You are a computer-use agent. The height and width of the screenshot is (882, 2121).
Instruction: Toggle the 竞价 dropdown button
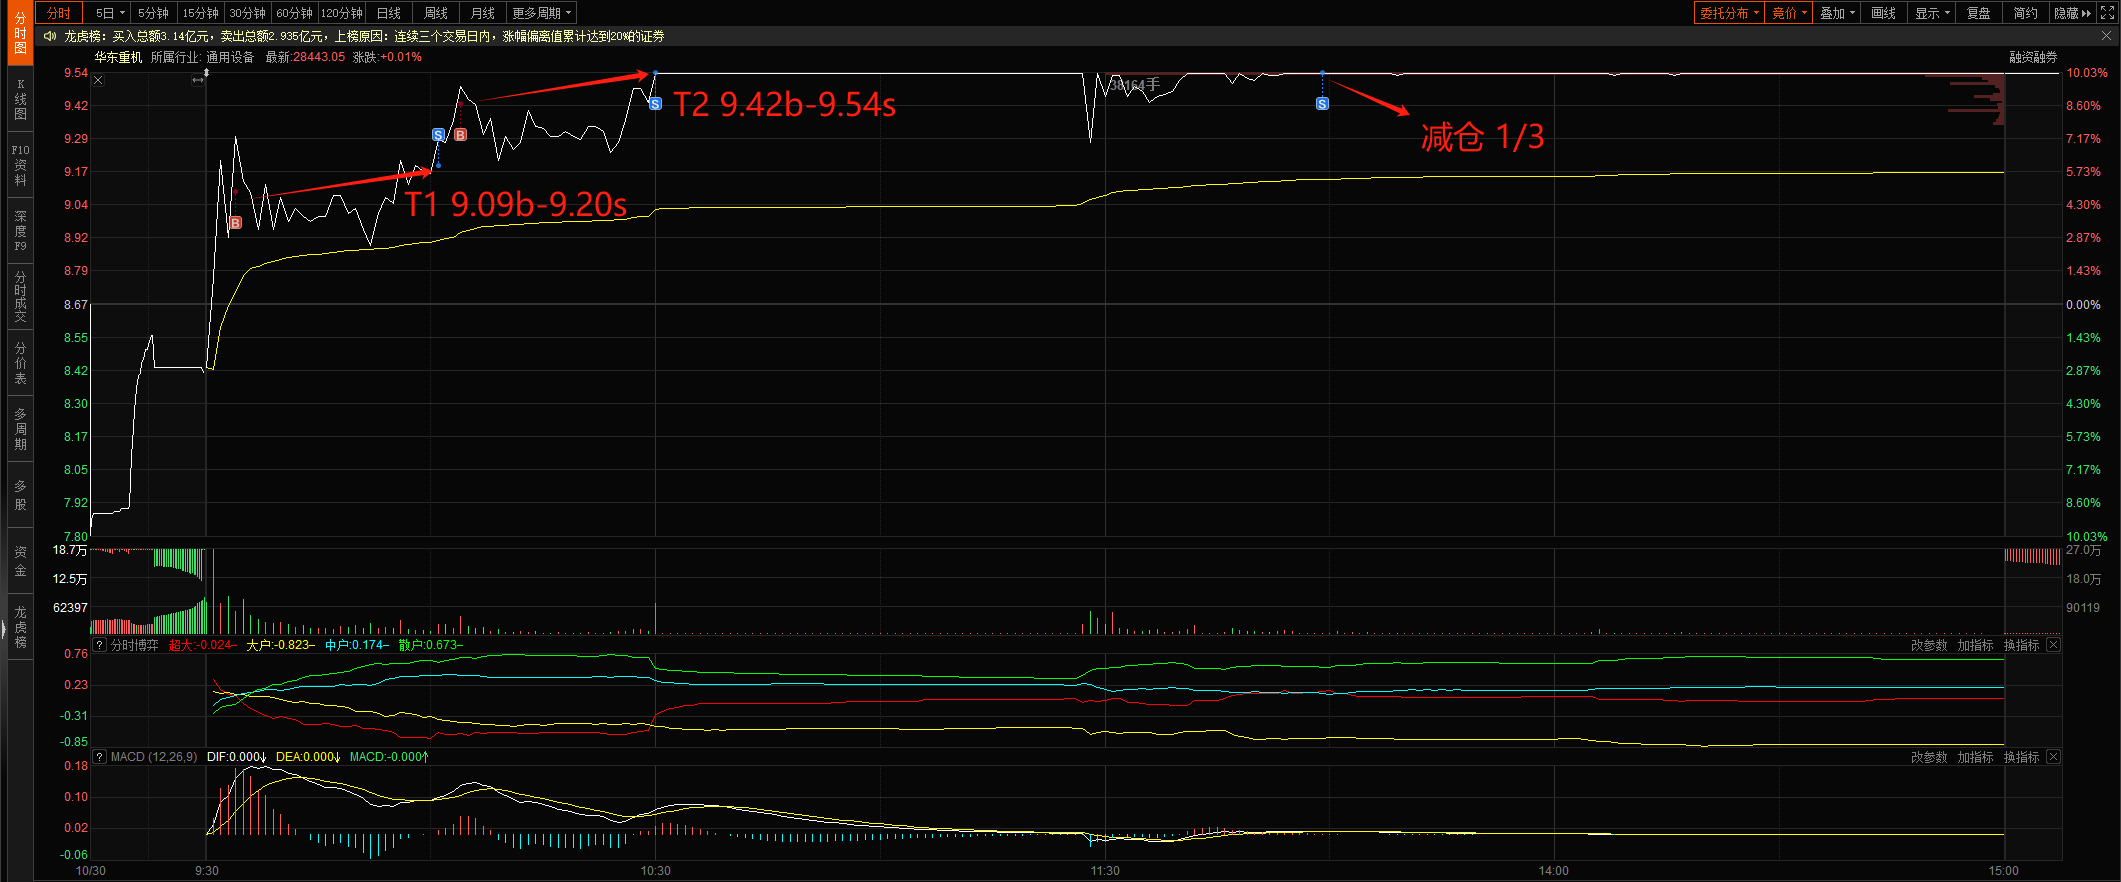[x=1789, y=13]
